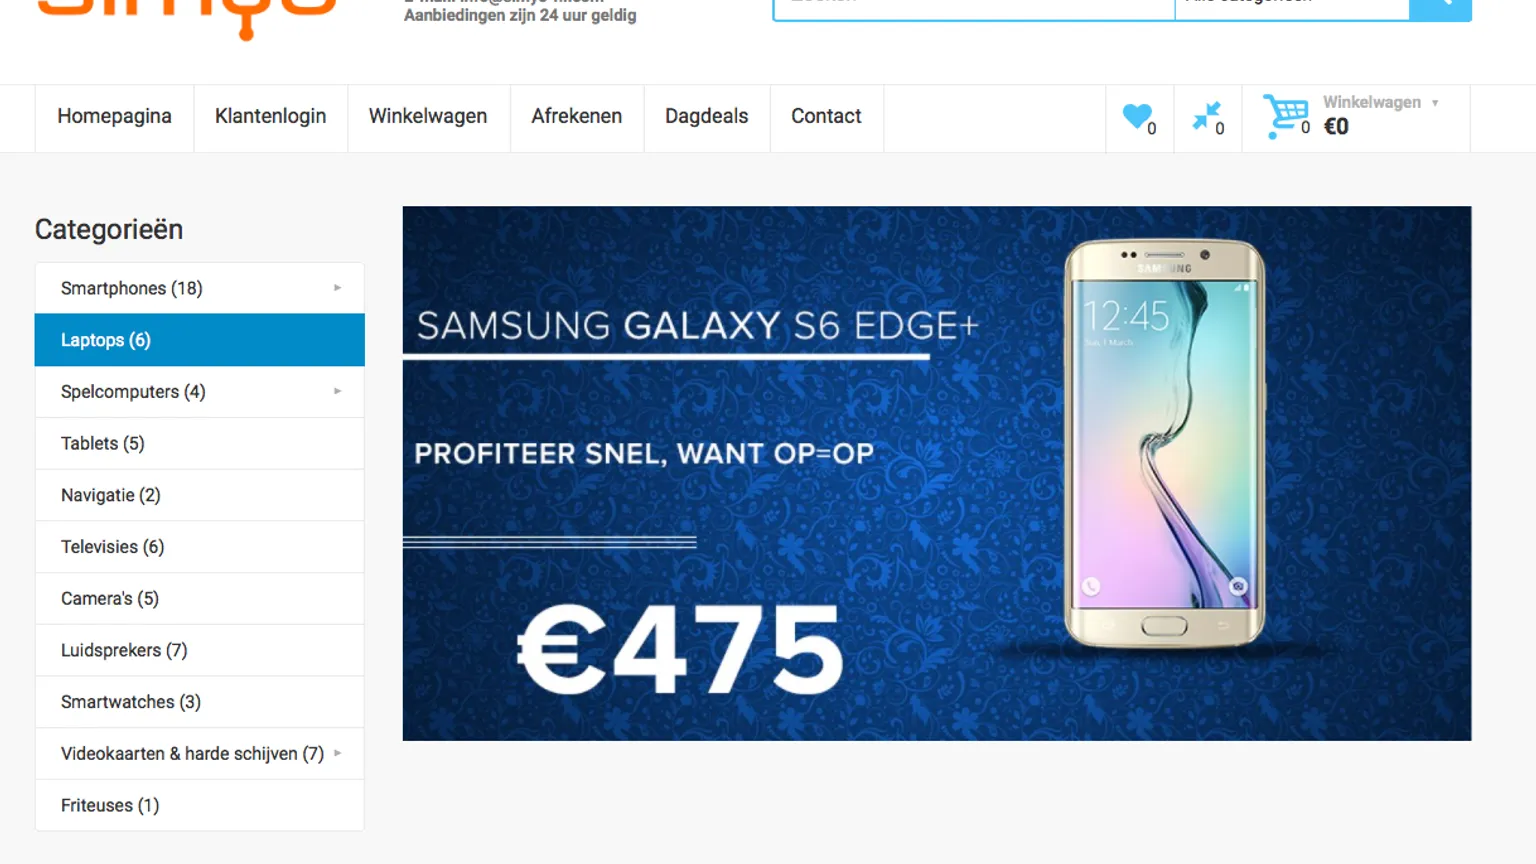
Task: Click the orange site logo
Action: click(x=187, y=17)
